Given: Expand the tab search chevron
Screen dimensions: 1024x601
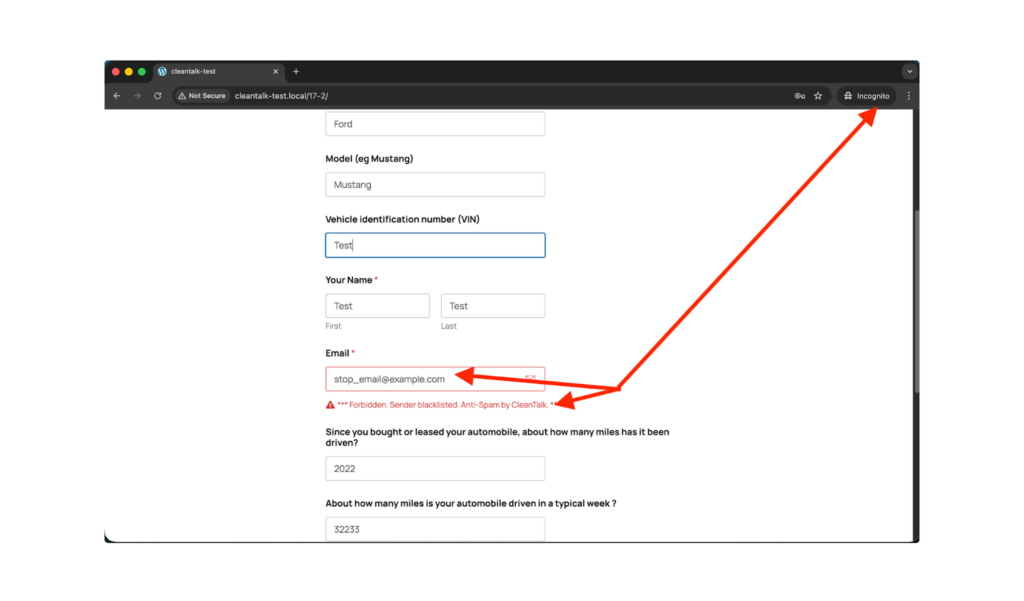Looking at the screenshot, I should tap(908, 72).
